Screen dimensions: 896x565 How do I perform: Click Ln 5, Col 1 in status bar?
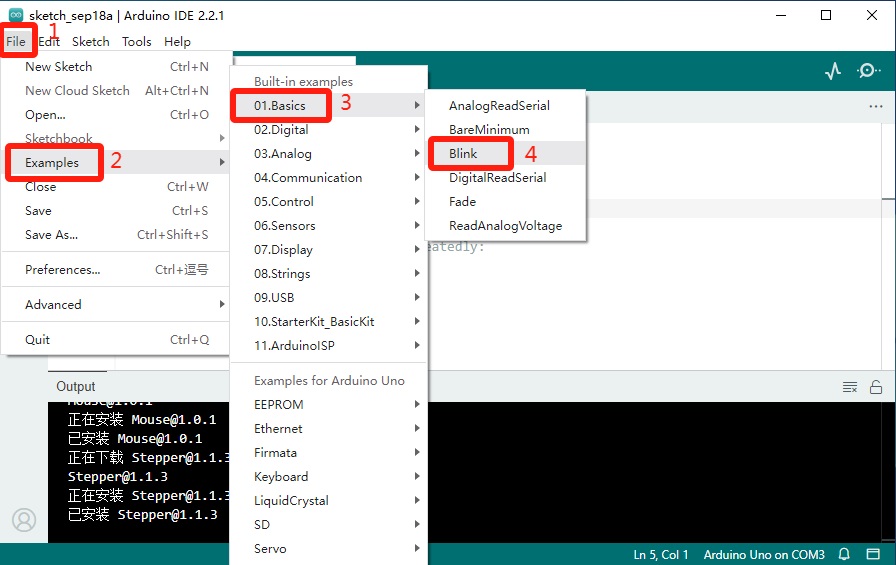pyautogui.click(x=661, y=555)
